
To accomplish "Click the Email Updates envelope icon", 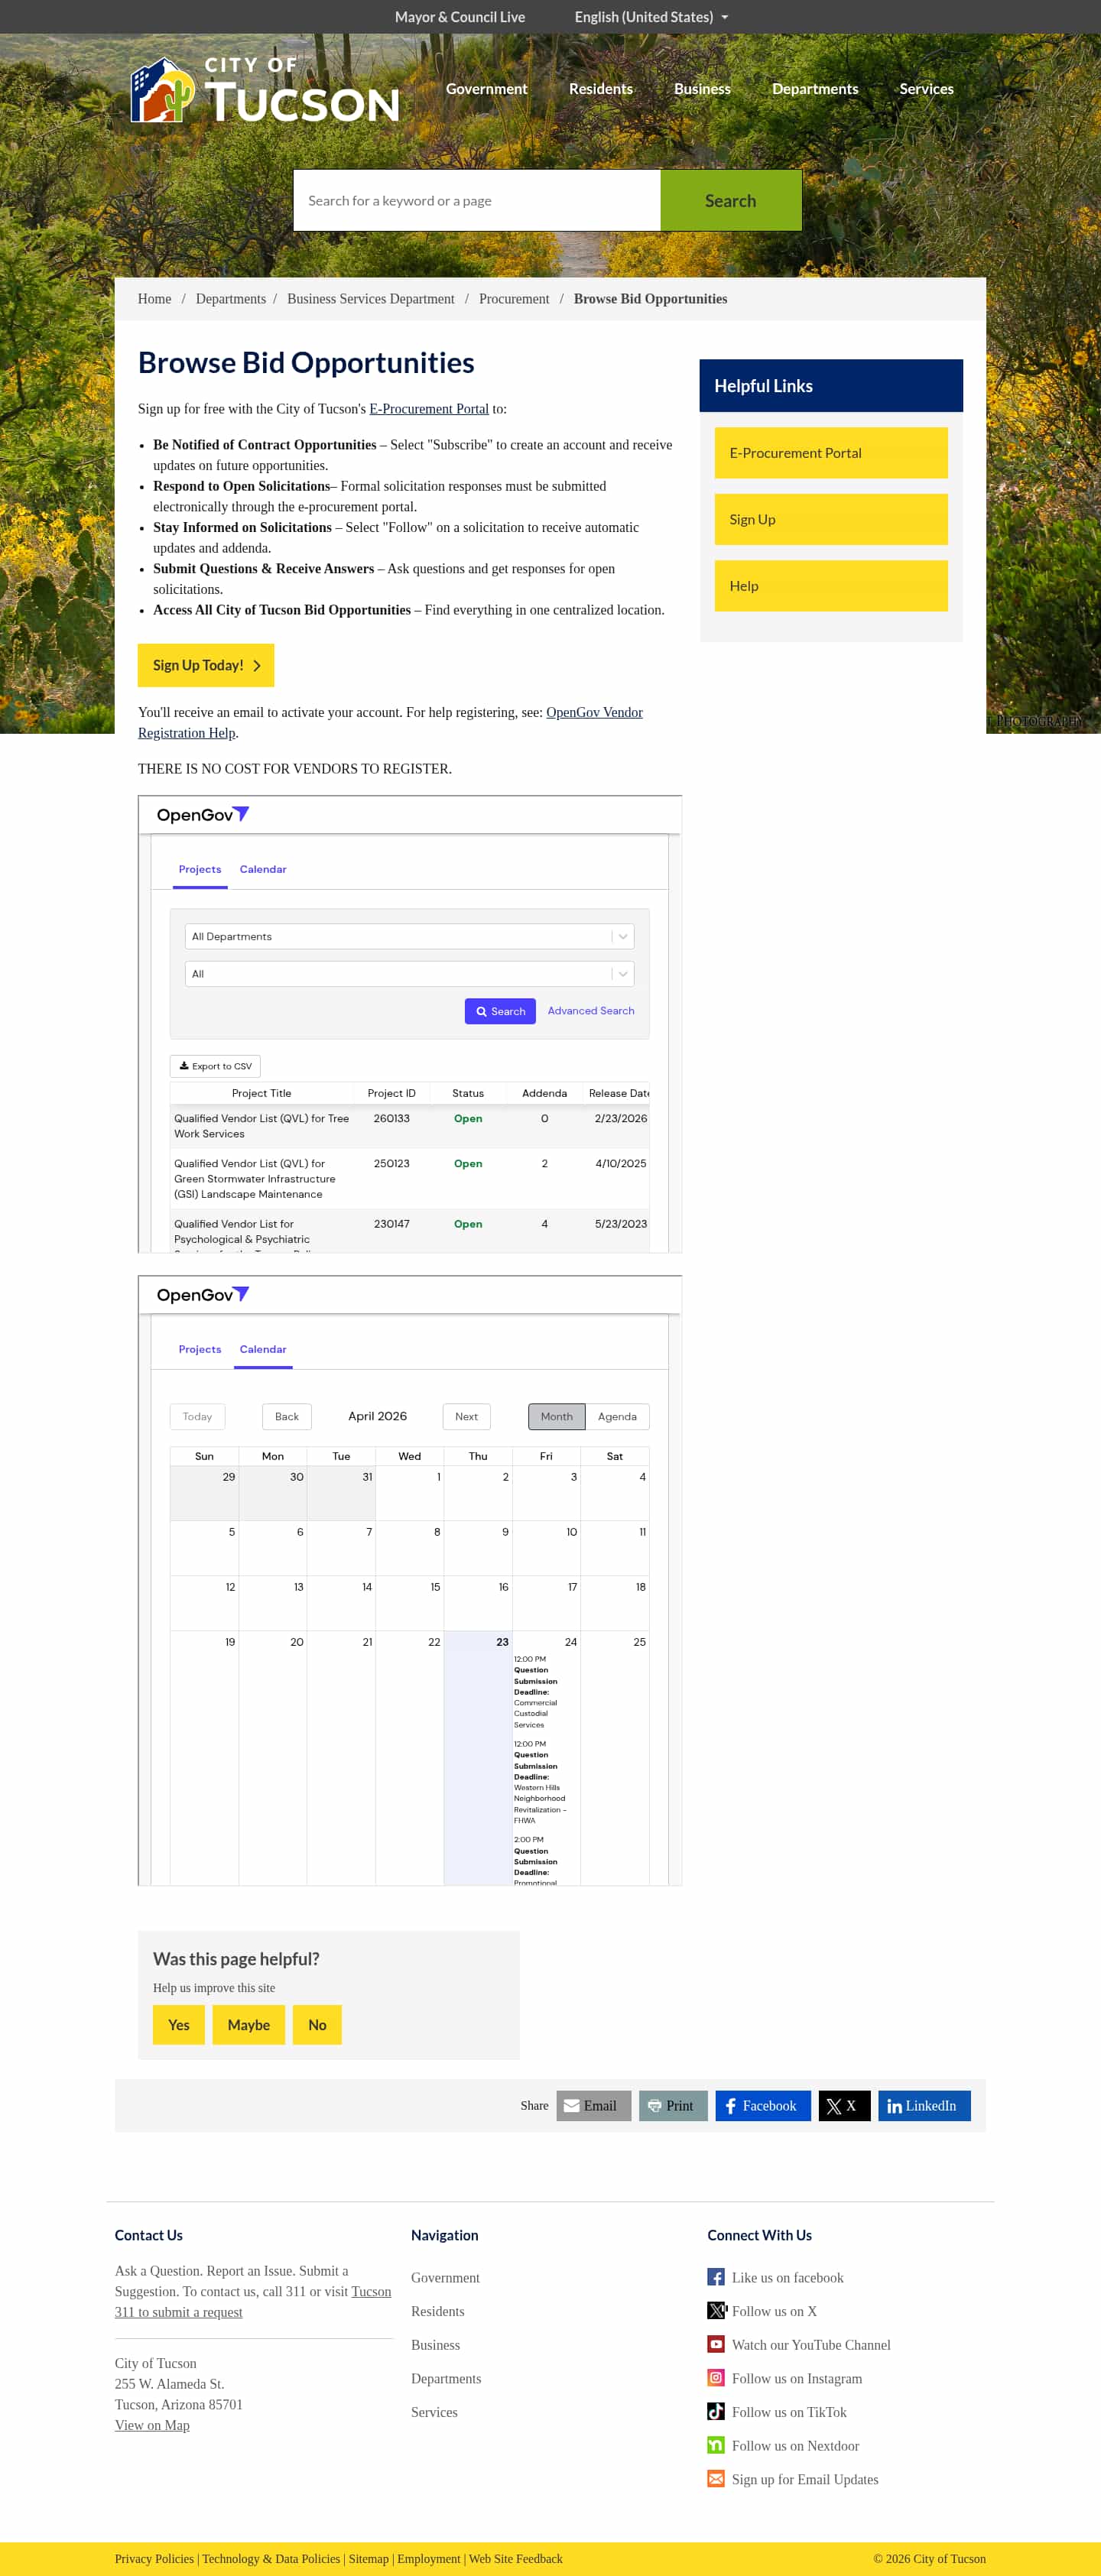I will (715, 2479).
